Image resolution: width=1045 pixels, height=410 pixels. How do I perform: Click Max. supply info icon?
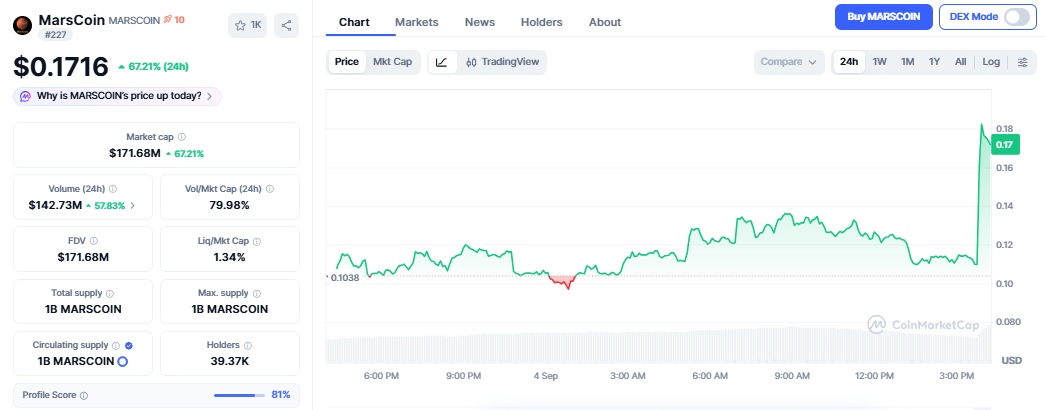257,293
